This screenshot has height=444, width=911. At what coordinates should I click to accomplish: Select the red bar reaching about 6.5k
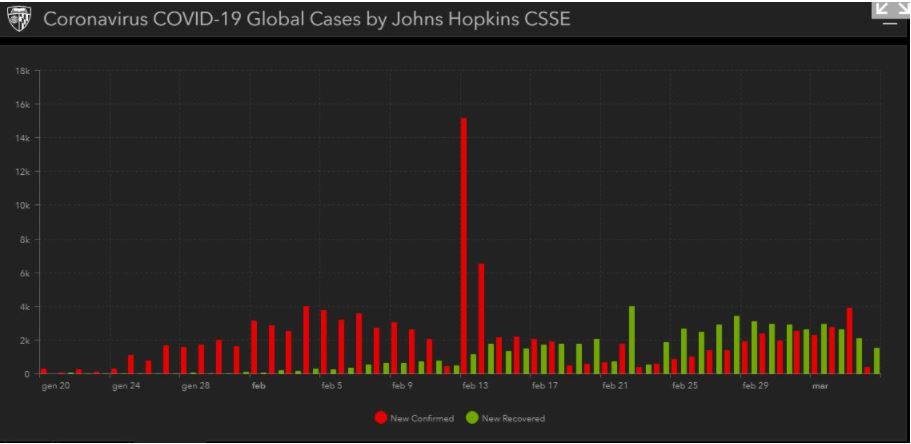coord(482,319)
